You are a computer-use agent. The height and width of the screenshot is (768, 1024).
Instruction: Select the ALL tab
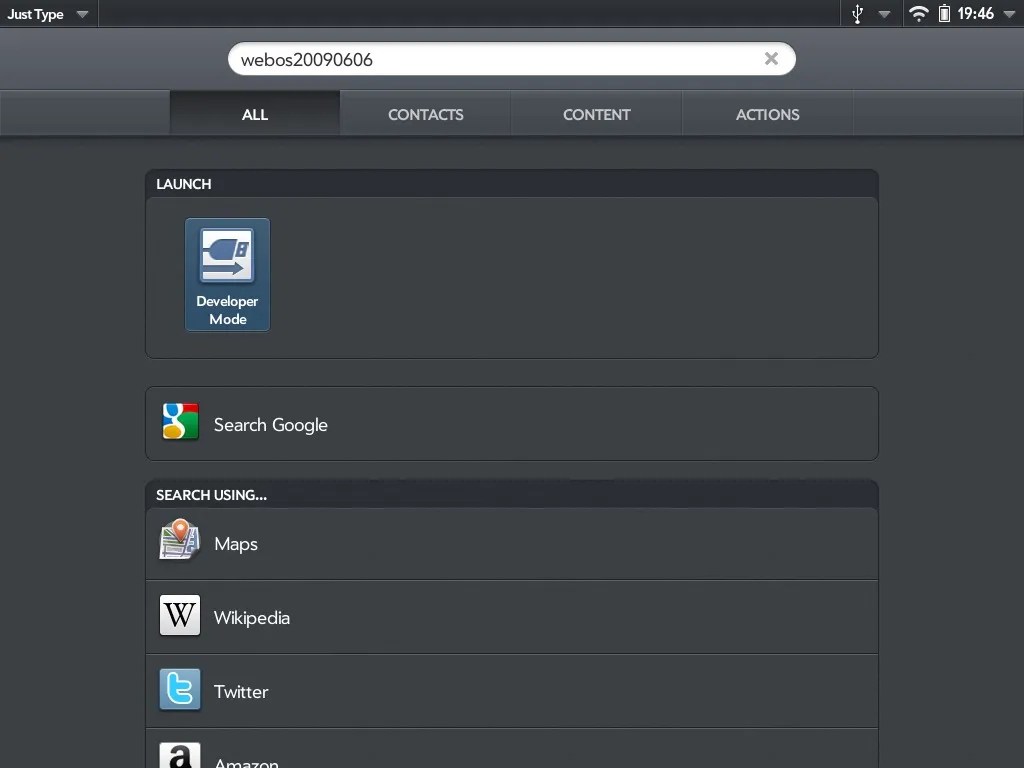pyautogui.click(x=254, y=114)
